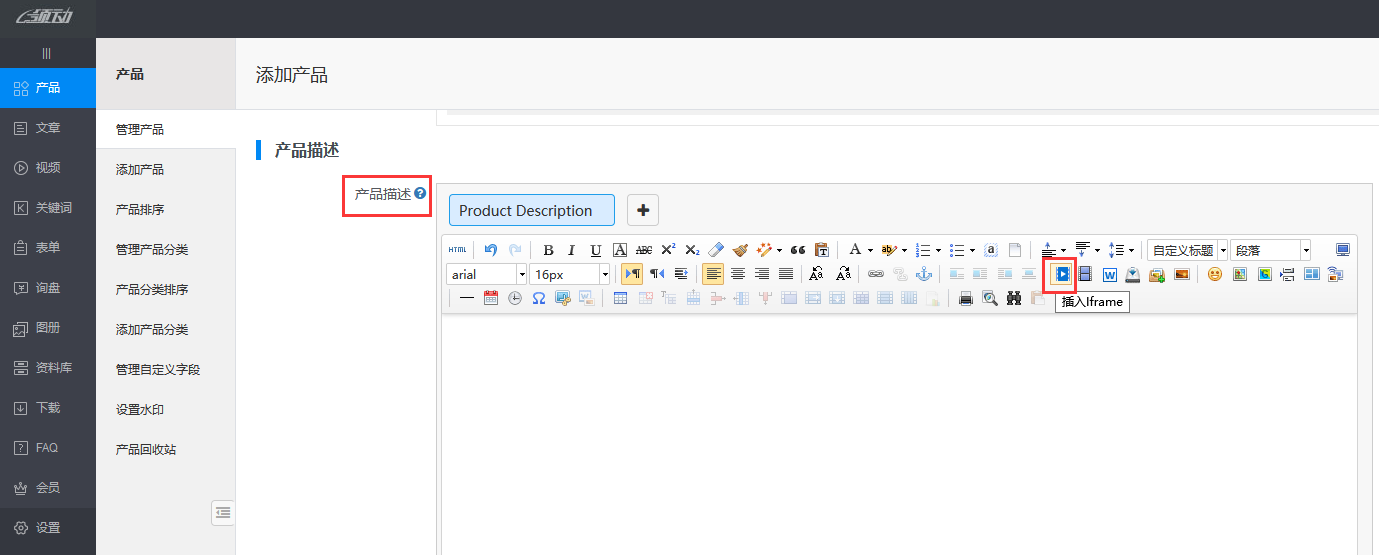This screenshot has width=1379, height=555.
Task: Insert special character with the Omega icon
Action: tap(539, 298)
